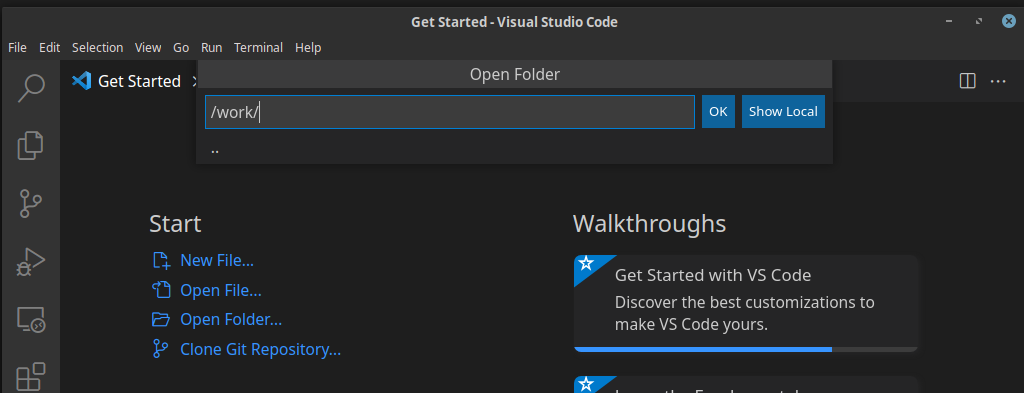Image resolution: width=1024 pixels, height=393 pixels.
Task: Click the VS Code logo on Get Started tab
Action: point(81,81)
